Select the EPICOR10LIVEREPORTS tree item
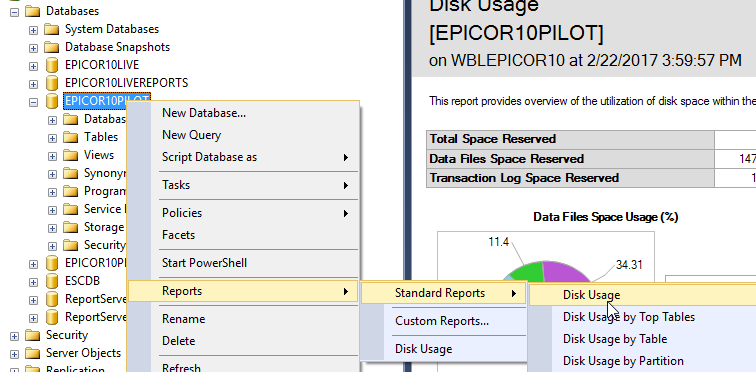756x372 pixels. [126, 83]
